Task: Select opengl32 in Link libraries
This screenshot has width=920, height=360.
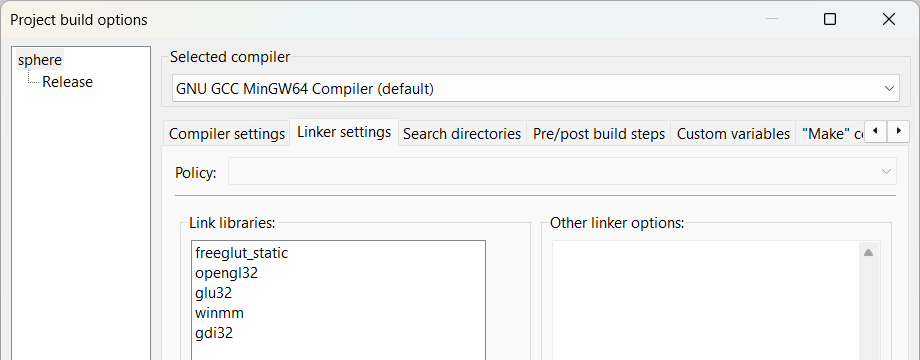Action: point(226,273)
